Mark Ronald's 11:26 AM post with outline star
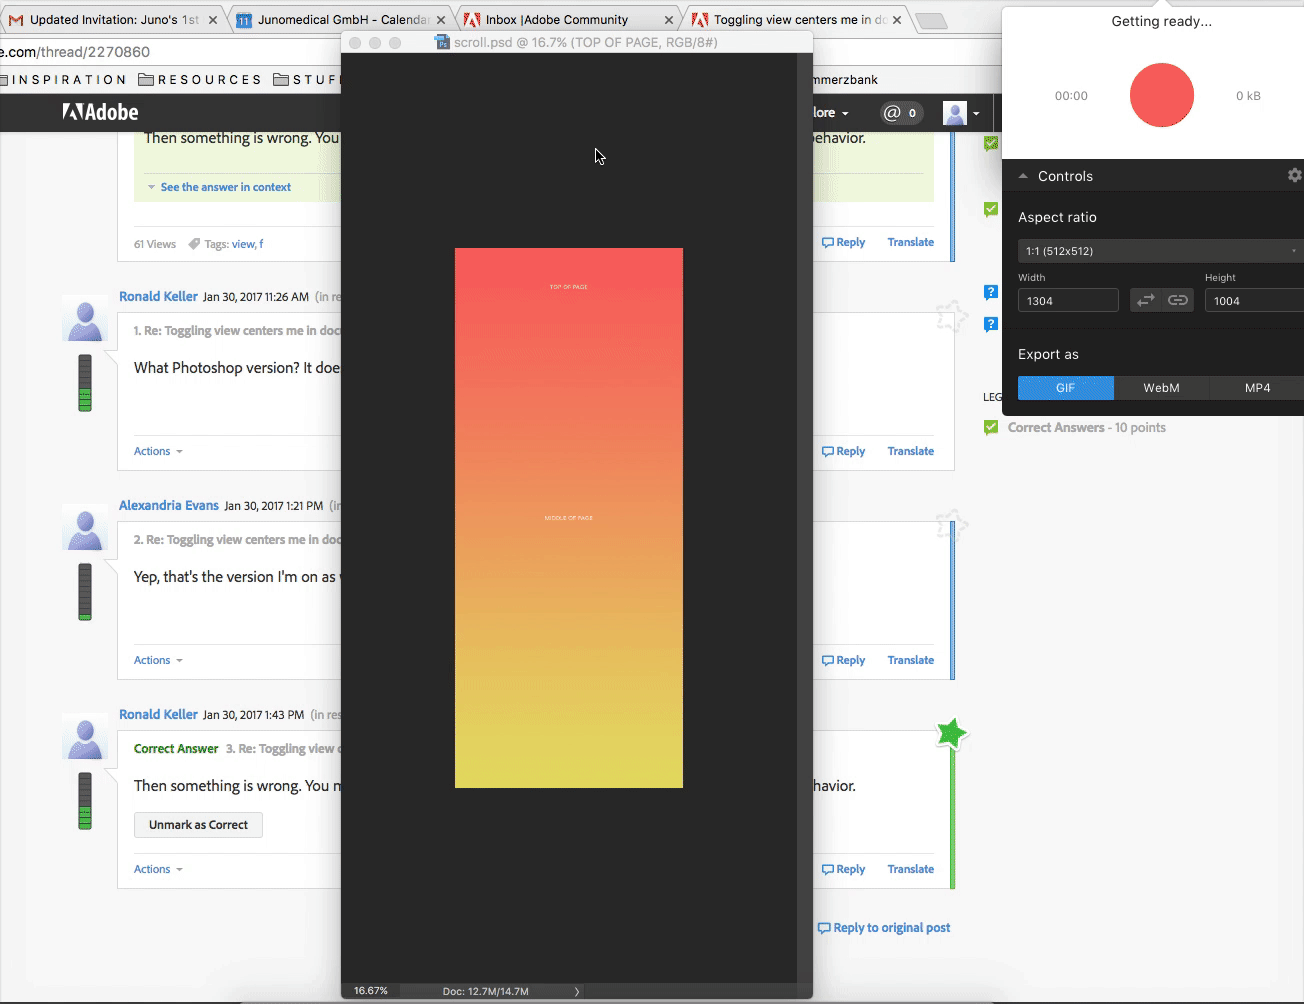The image size is (1304, 1004). 951,316
